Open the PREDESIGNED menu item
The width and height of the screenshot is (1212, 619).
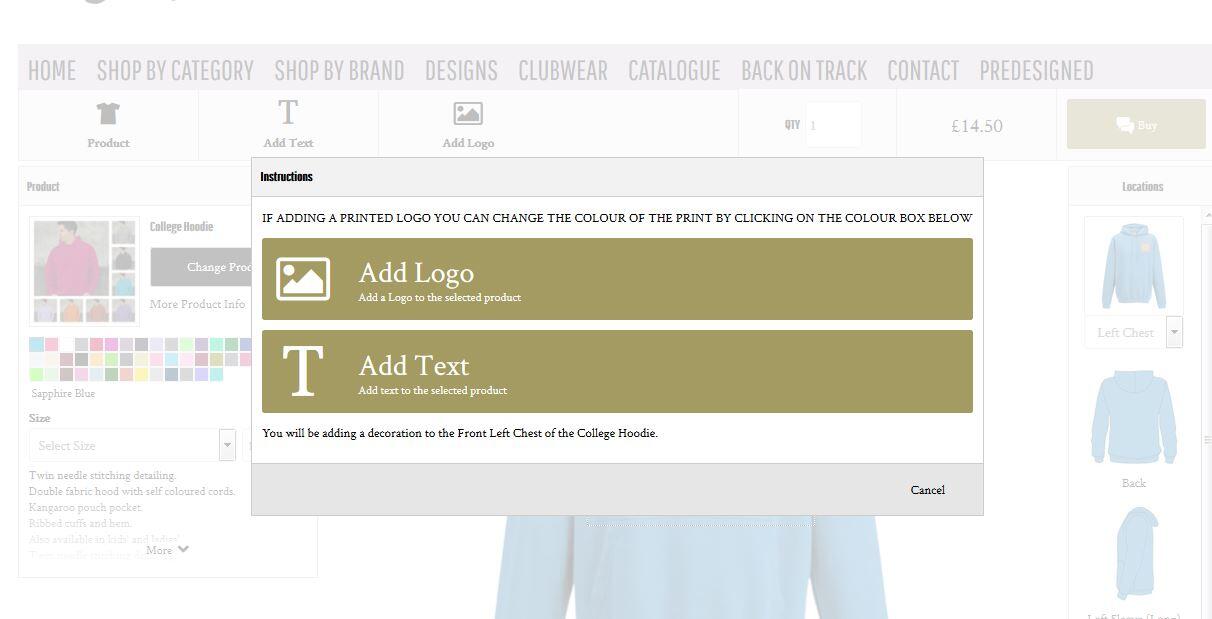pyautogui.click(x=1036, y=71)
